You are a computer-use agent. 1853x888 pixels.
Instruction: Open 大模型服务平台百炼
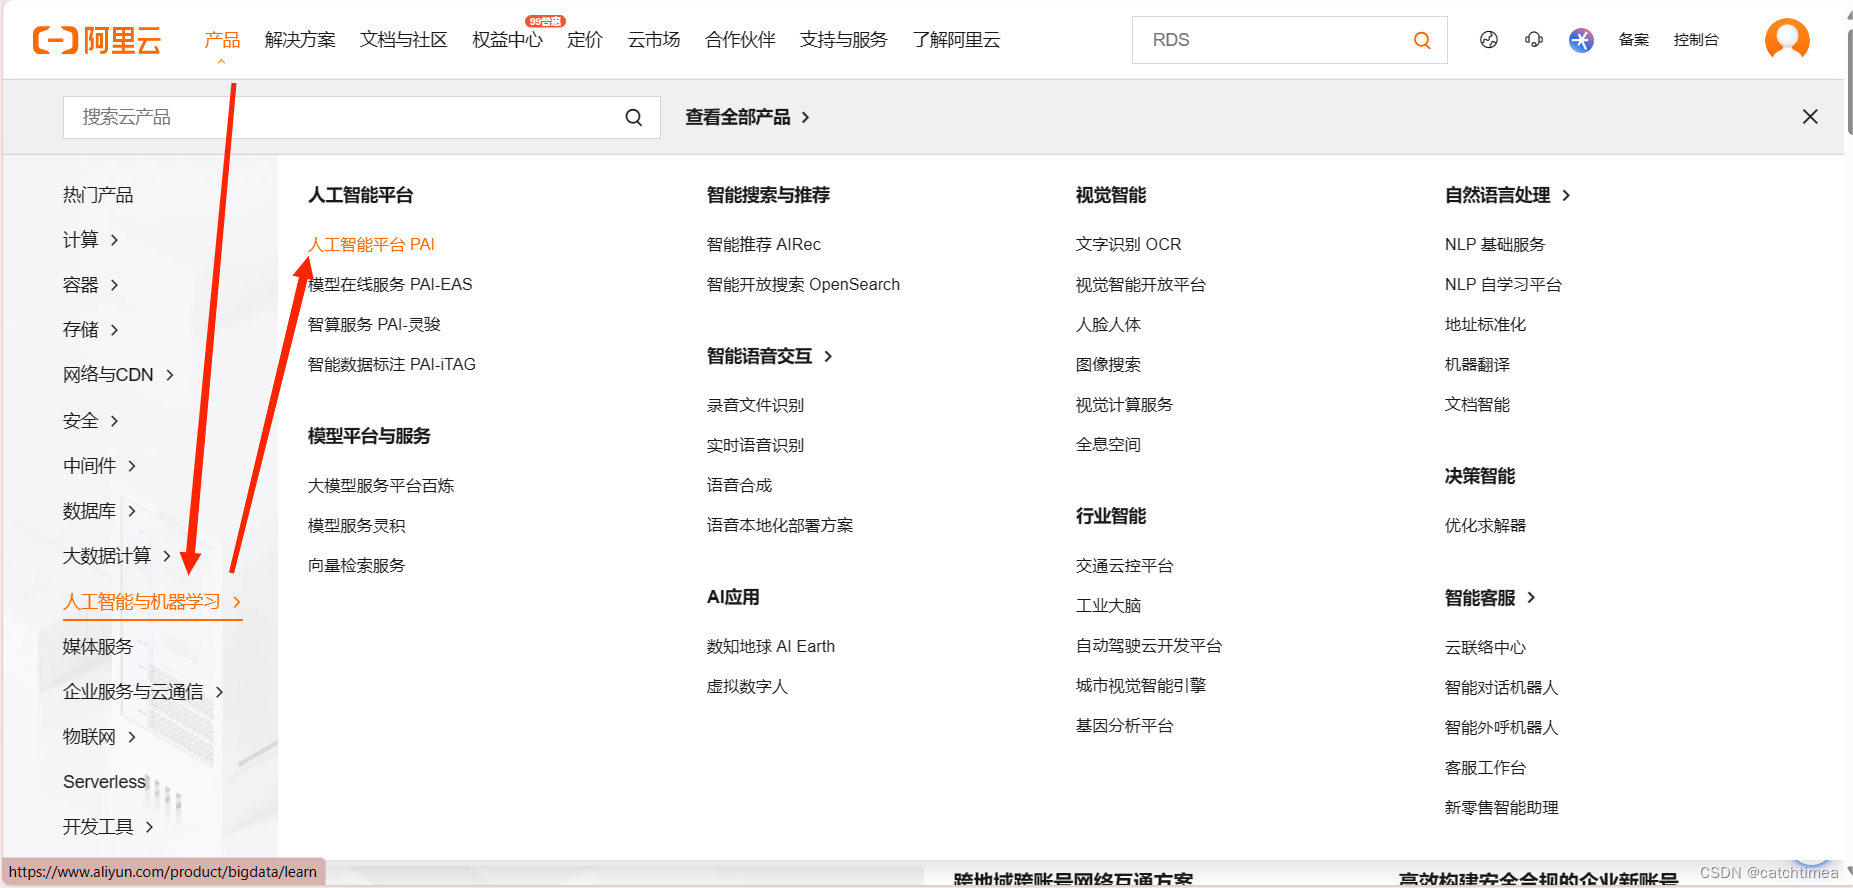coord(381,486)
